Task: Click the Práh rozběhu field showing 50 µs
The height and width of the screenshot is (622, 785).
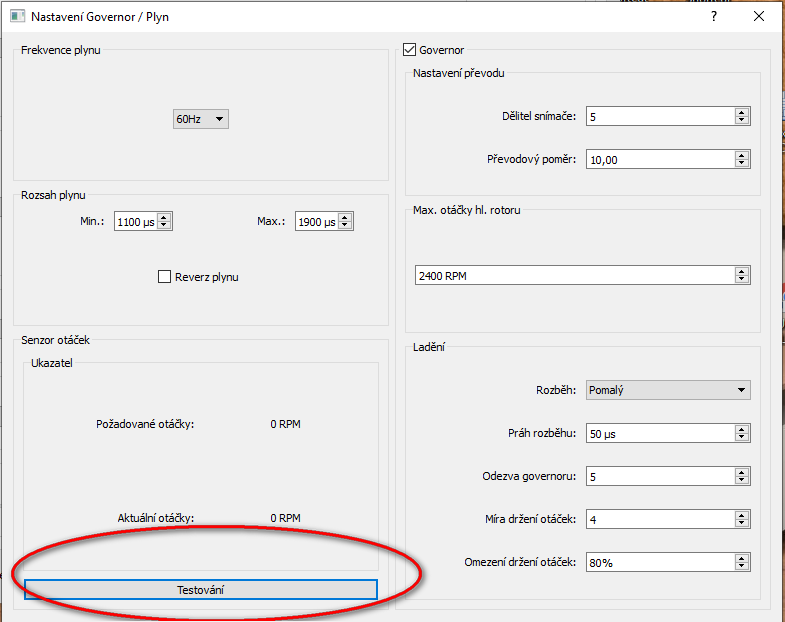Action: point(659,433)
